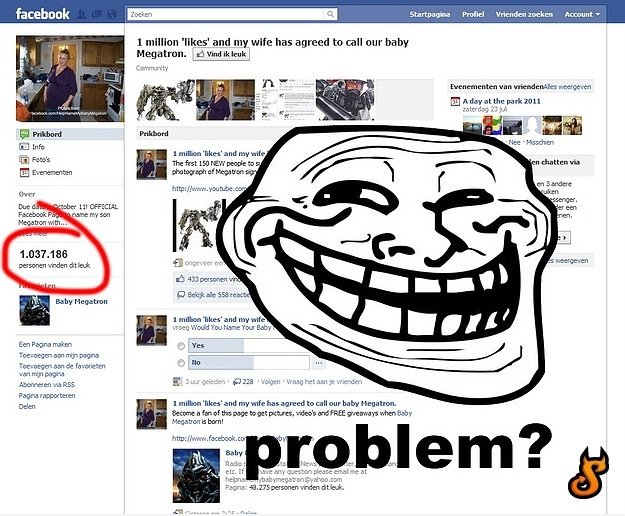625x516 pixels.
Task: Click Volgen under the poll
Action: click(271, 382)
